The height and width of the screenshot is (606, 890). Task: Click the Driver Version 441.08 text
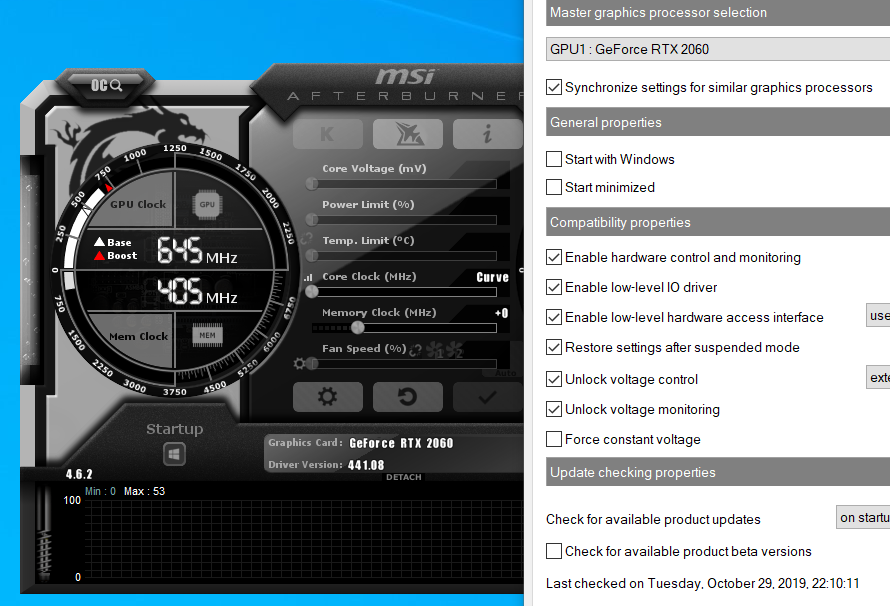coord(366,465)
